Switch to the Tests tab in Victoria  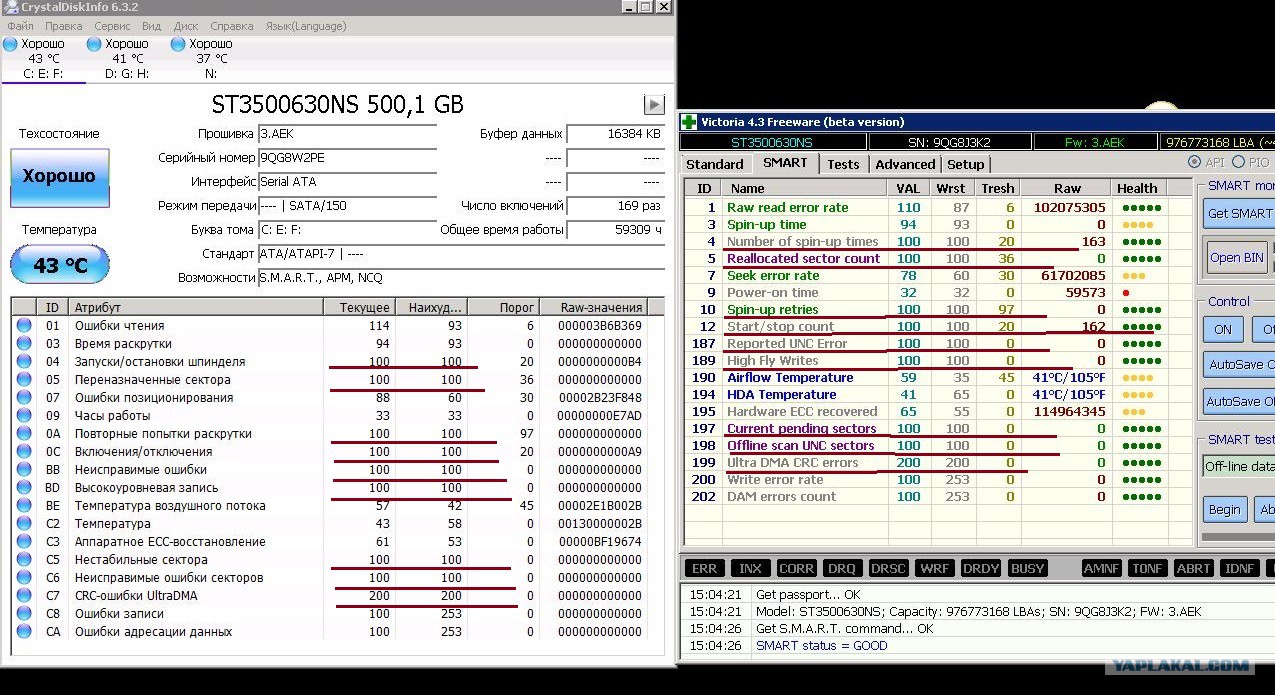[x=843, y=164]
